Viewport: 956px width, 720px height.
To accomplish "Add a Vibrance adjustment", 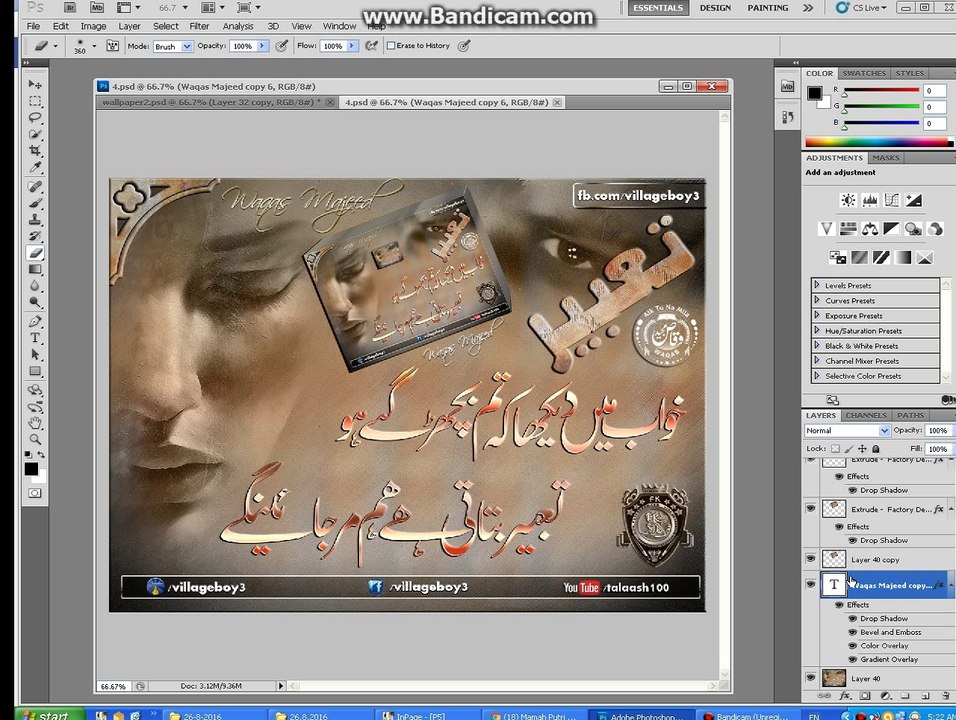I will tap(827, 229).
